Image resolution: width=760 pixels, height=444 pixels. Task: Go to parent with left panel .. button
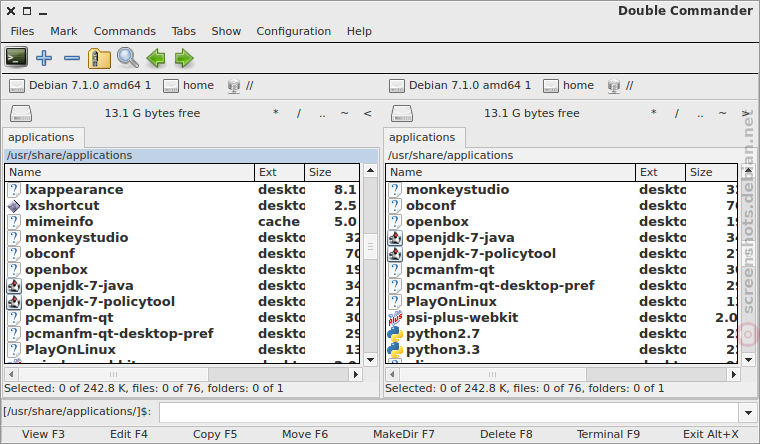(322, 113)
